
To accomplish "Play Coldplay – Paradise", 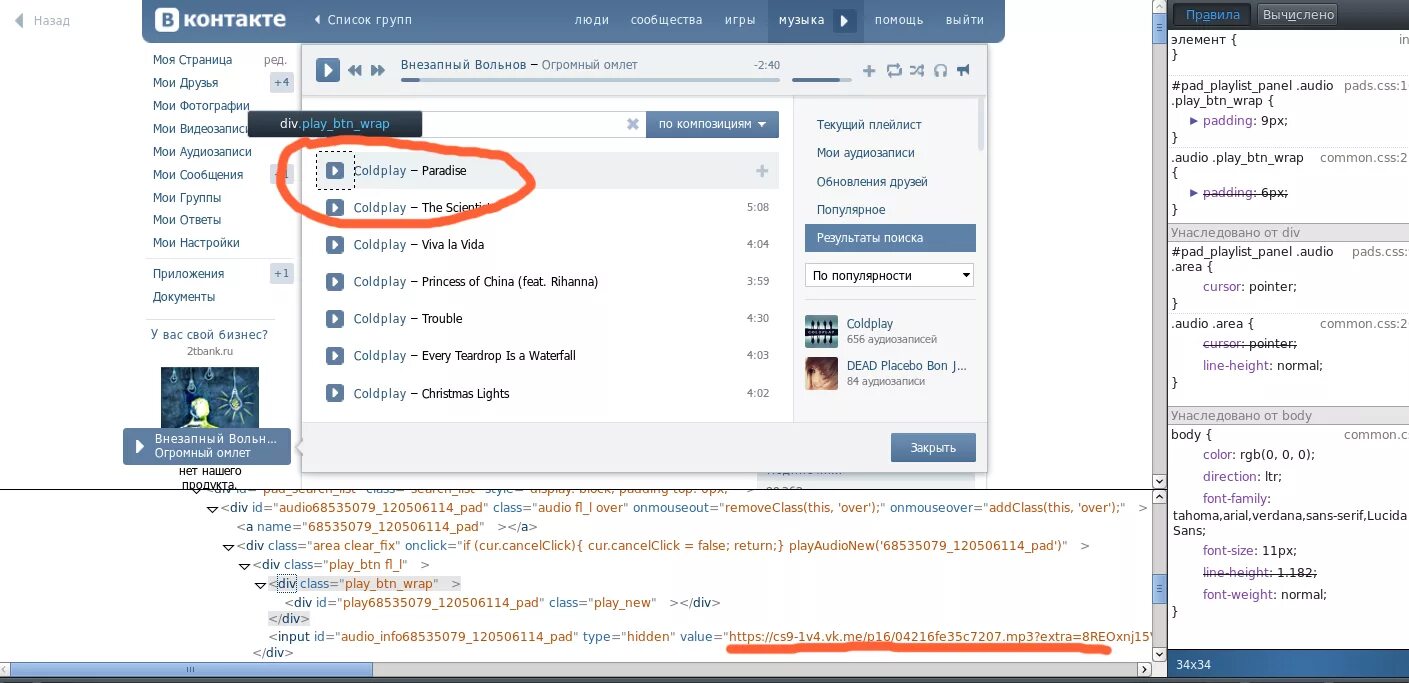I will click(335, 171).
